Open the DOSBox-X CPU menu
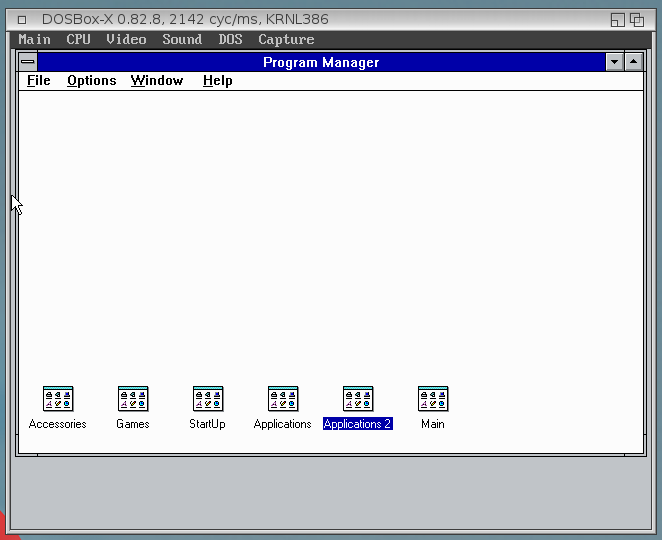This screenshot has width=662, height=540. click(78, 40)
